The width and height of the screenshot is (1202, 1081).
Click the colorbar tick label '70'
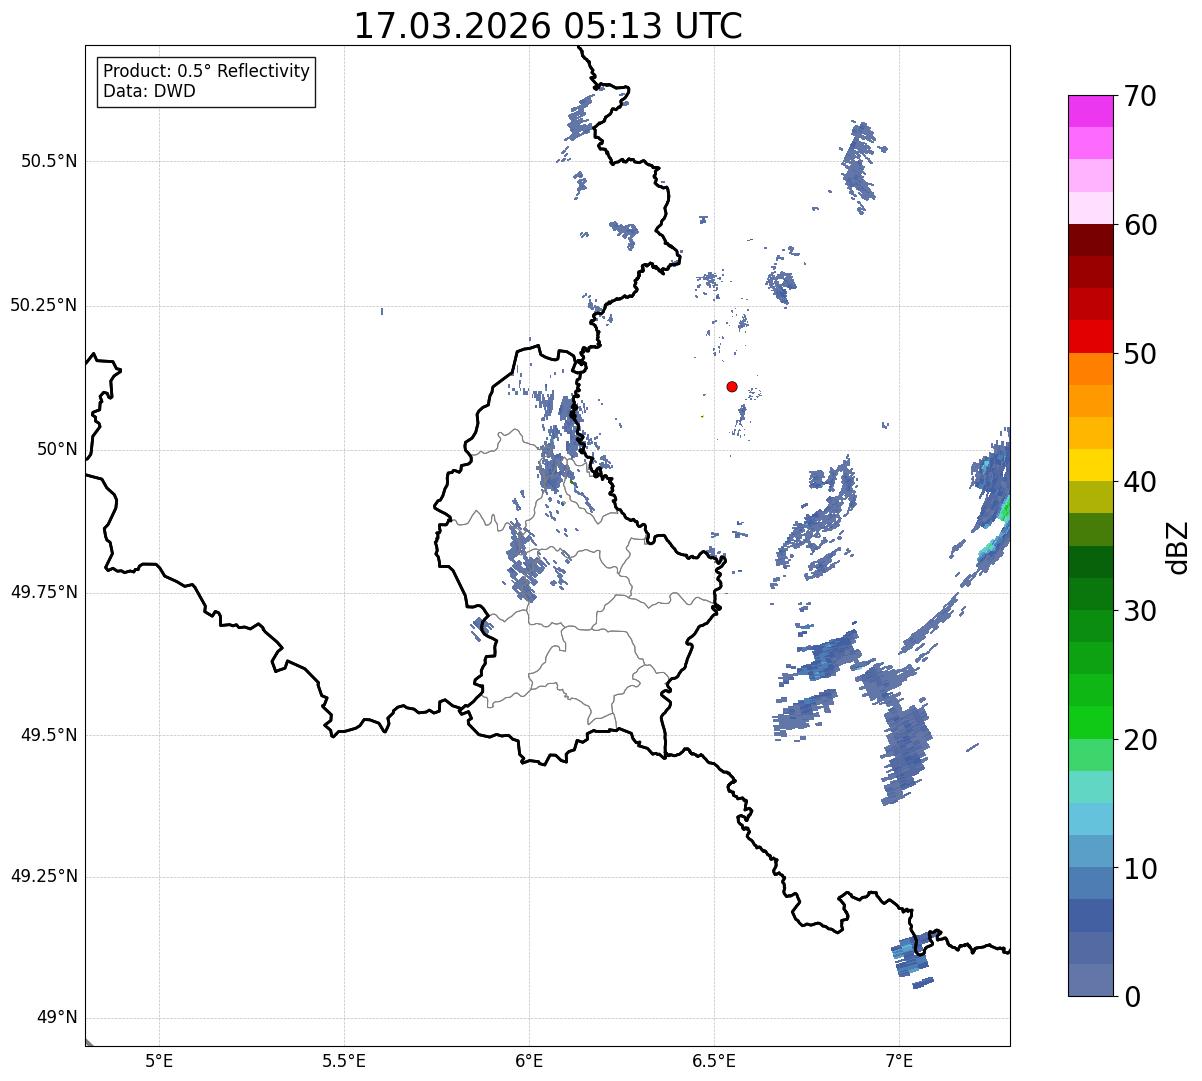pyautogui.click(x=1140, y=96)
